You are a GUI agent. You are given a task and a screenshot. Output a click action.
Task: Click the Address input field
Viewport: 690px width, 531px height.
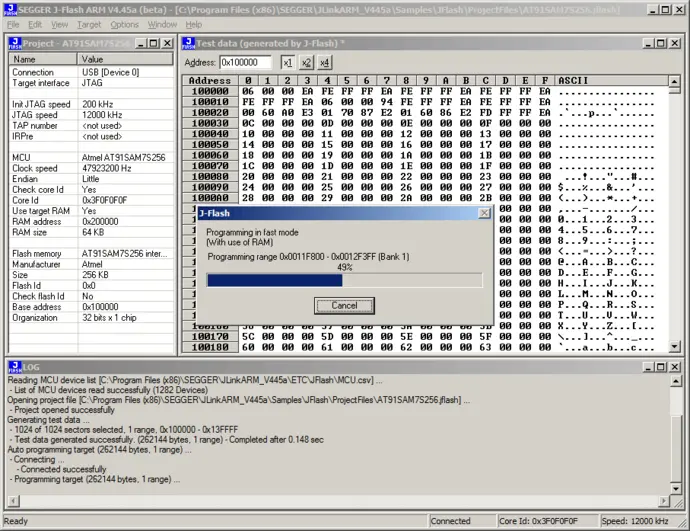click(x=246, y=62)
